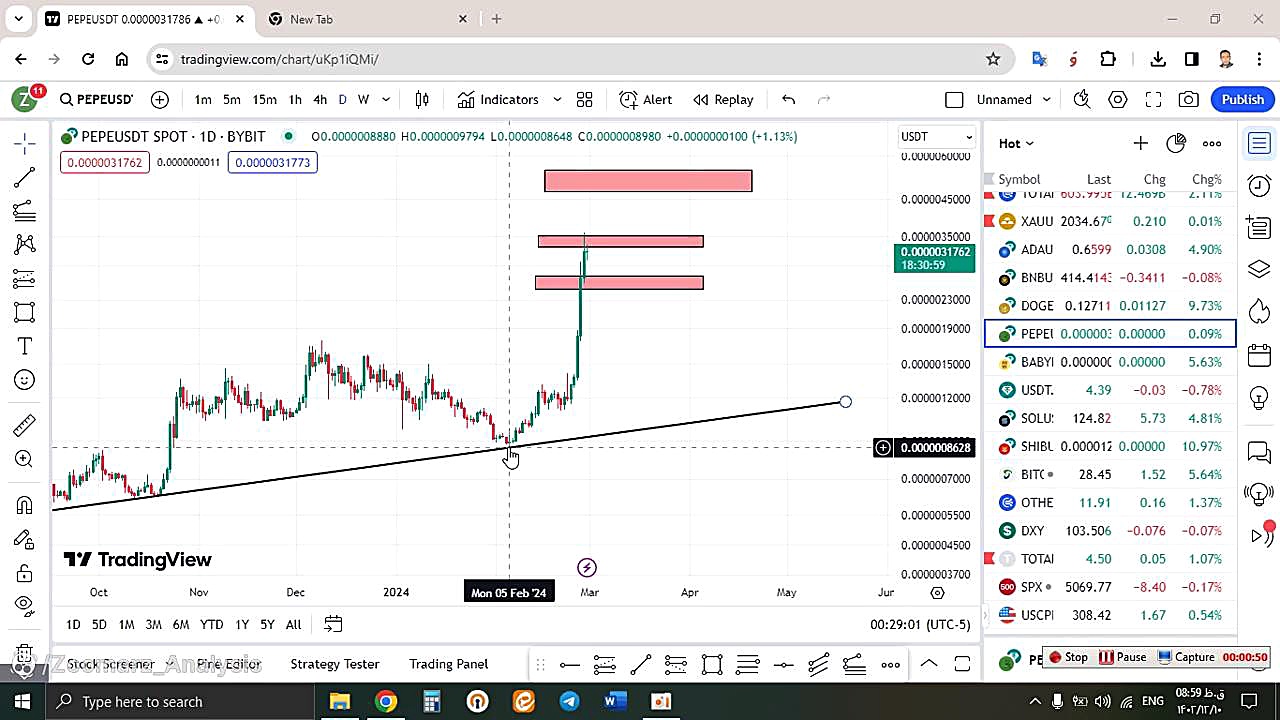Add a symbol to the watchlist
The width and height of the screenshot is (1280, 720).
(x=1140, y=143)
